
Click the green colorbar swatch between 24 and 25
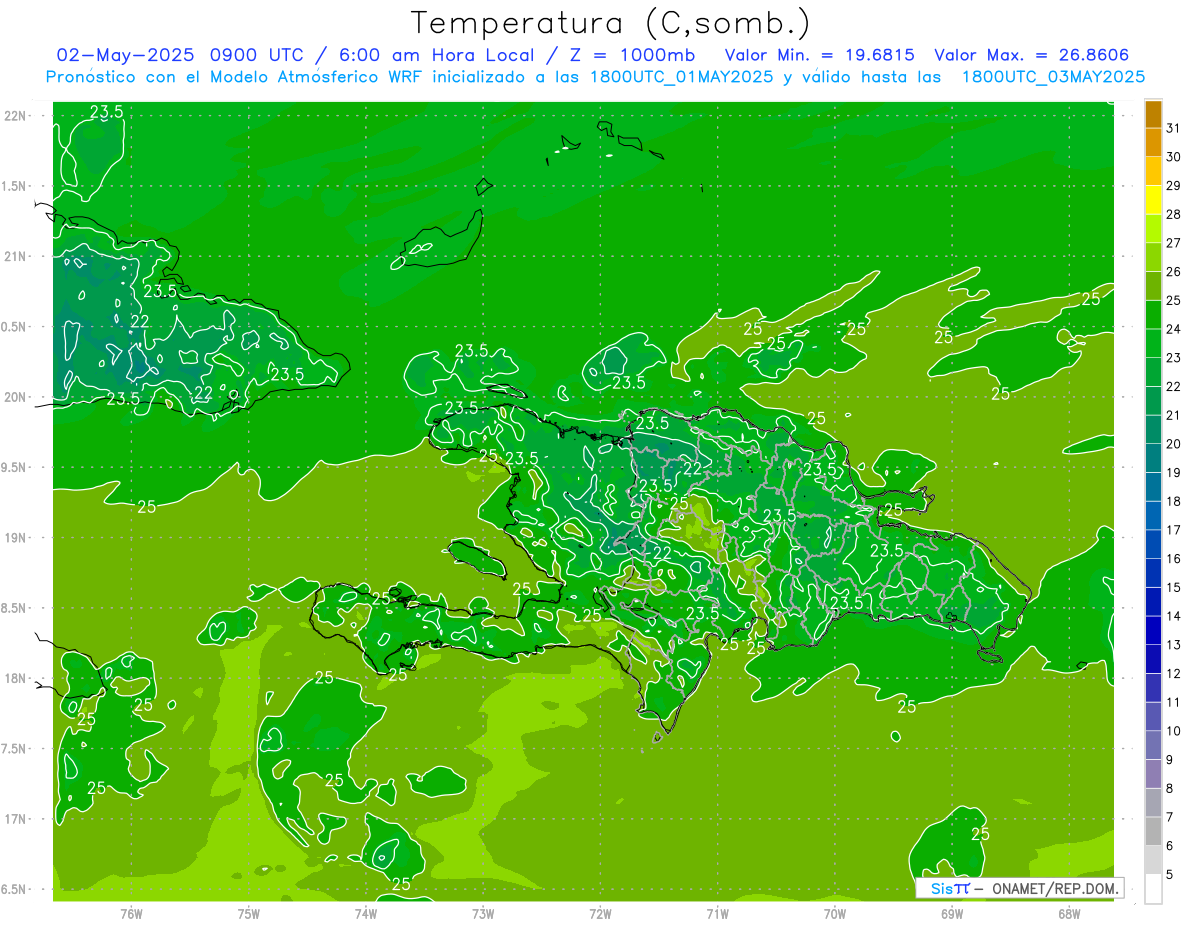click(x=1153, y=315)
